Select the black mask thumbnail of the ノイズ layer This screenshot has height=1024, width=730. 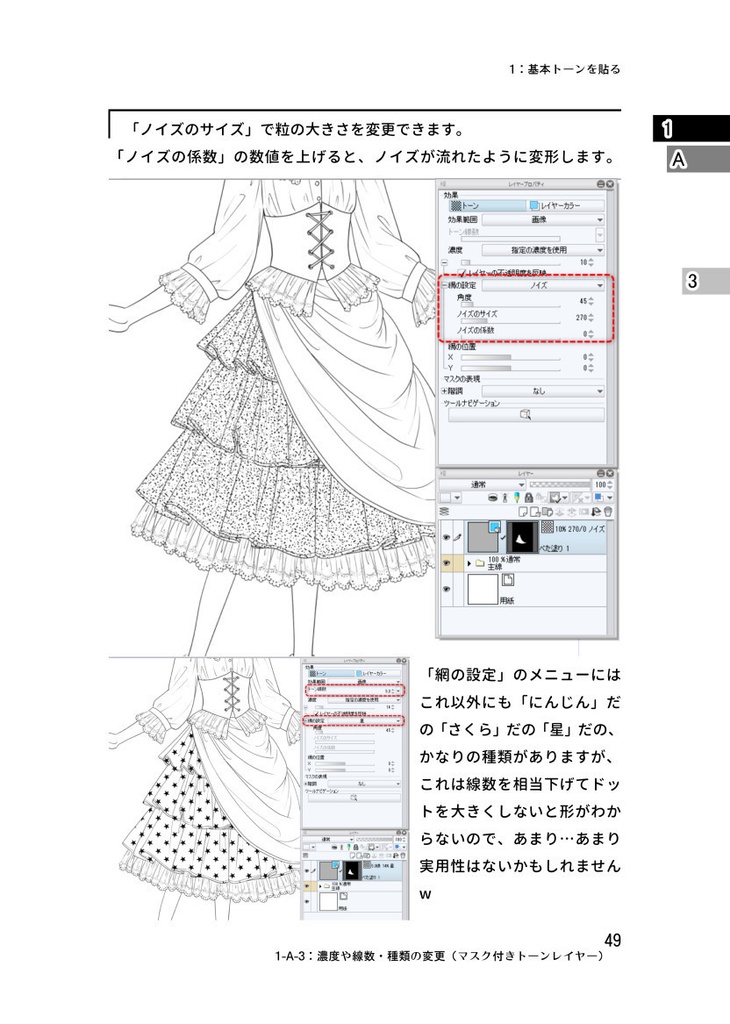coord(522,537)
